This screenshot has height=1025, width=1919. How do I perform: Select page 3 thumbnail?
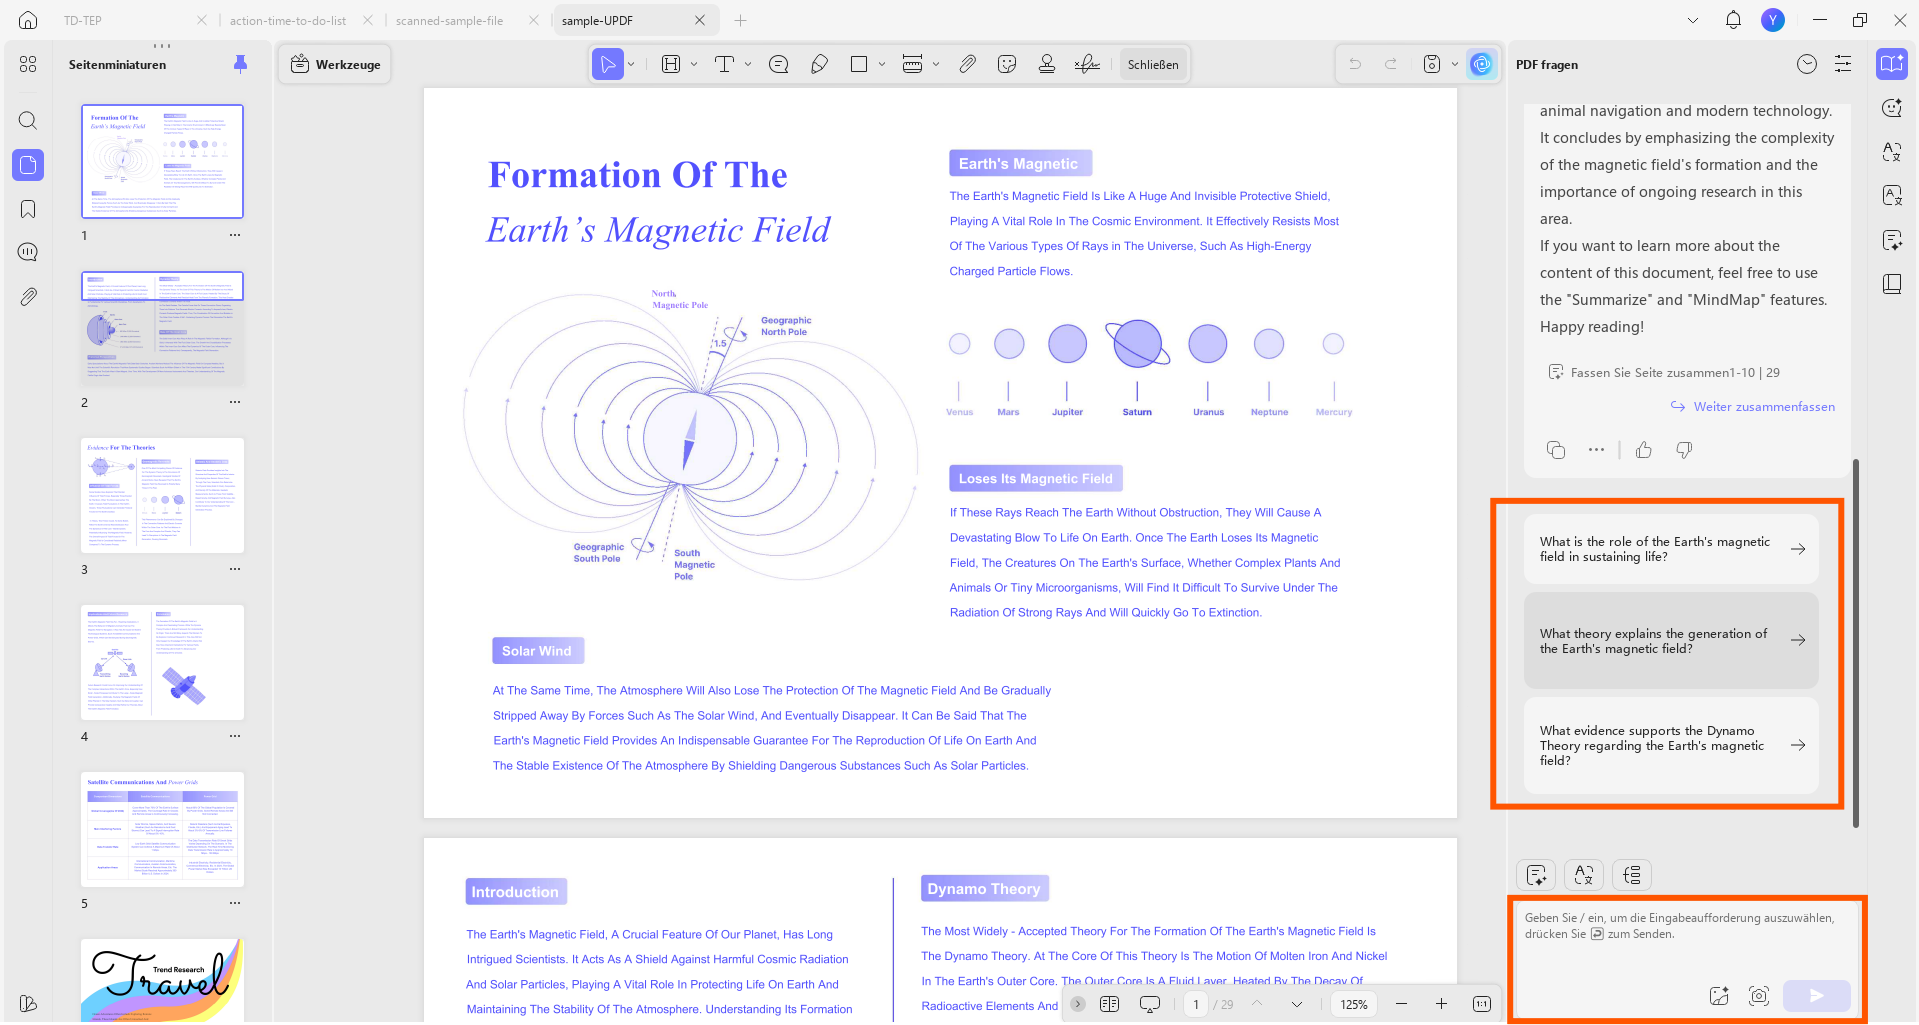[162, 495]
